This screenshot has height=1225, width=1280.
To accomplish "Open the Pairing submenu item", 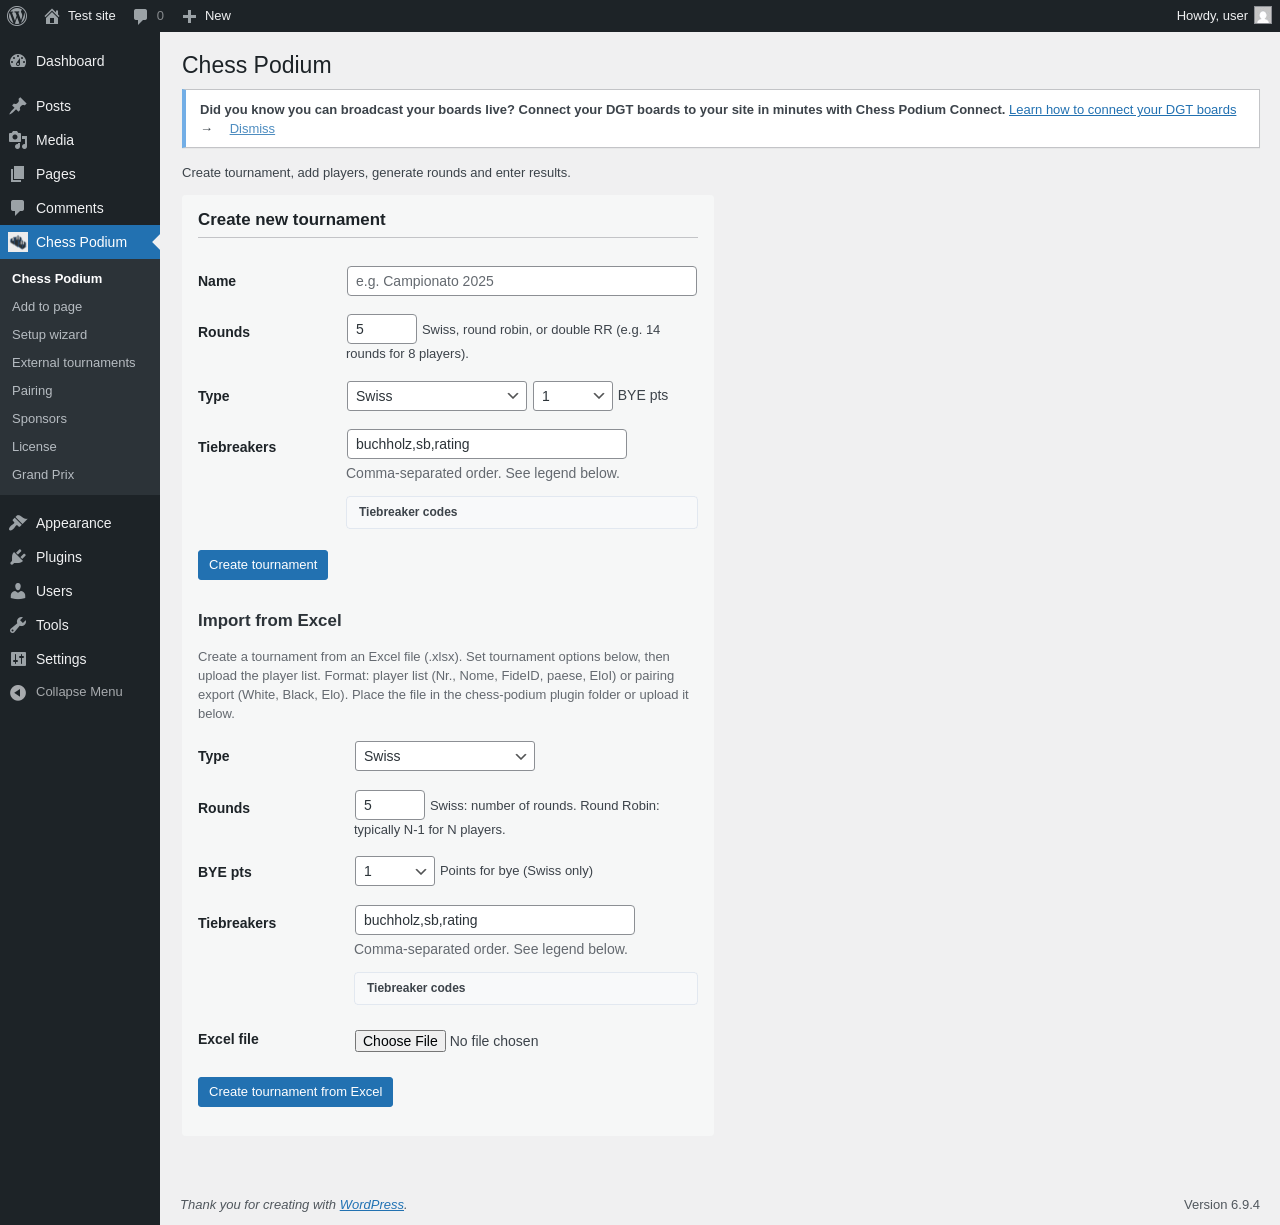I will pos(32,391).
